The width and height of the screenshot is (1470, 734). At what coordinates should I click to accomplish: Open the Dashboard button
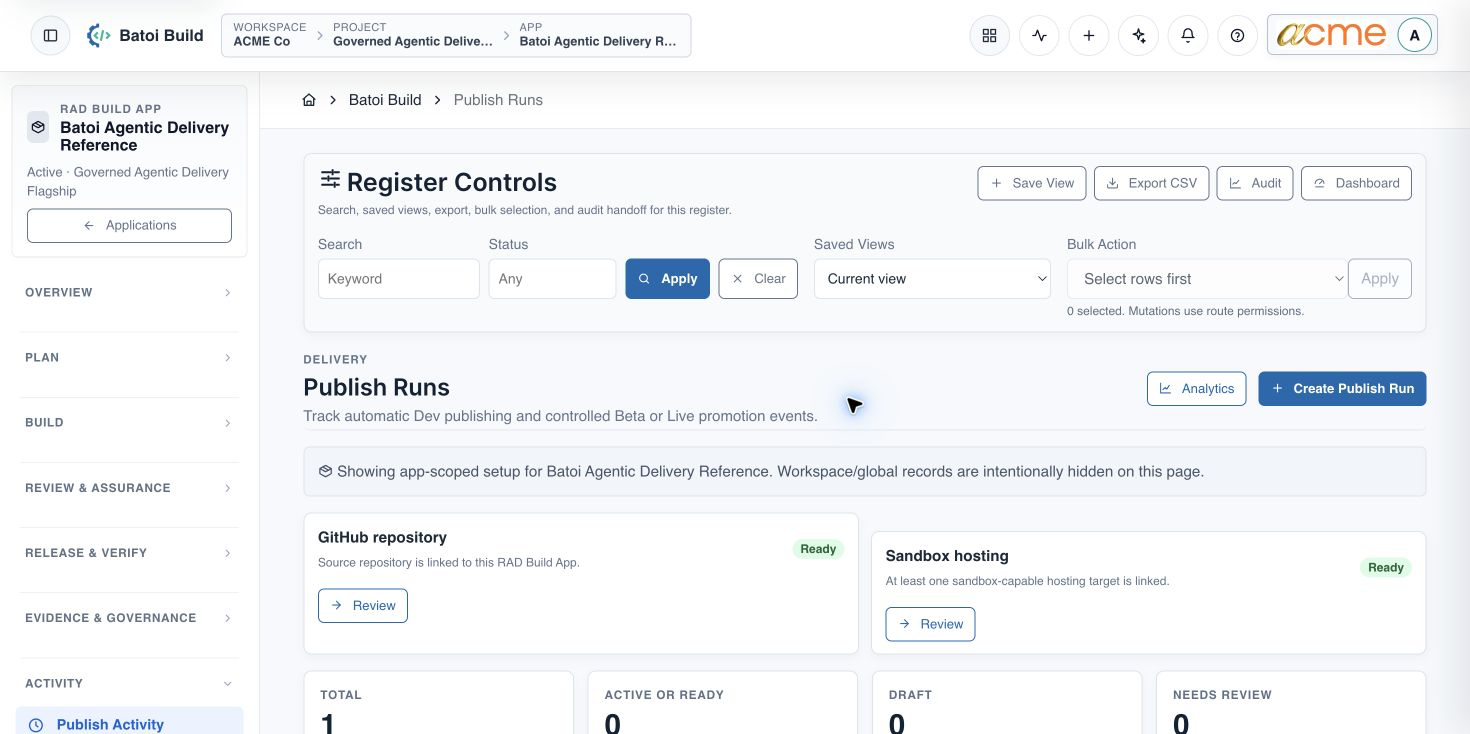(1357, 183)
